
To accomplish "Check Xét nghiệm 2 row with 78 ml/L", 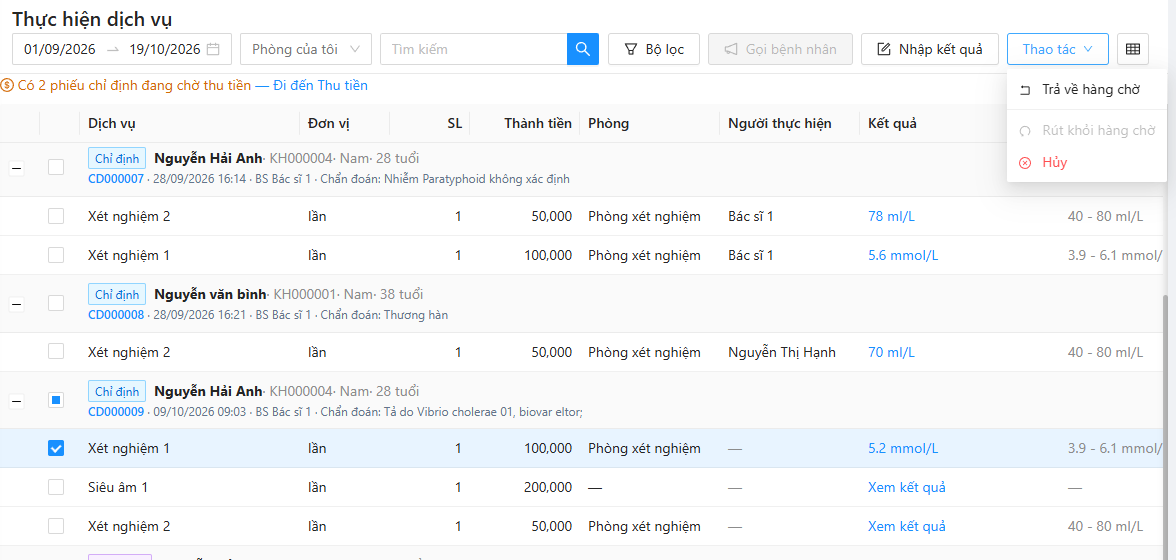I will 56,217.
